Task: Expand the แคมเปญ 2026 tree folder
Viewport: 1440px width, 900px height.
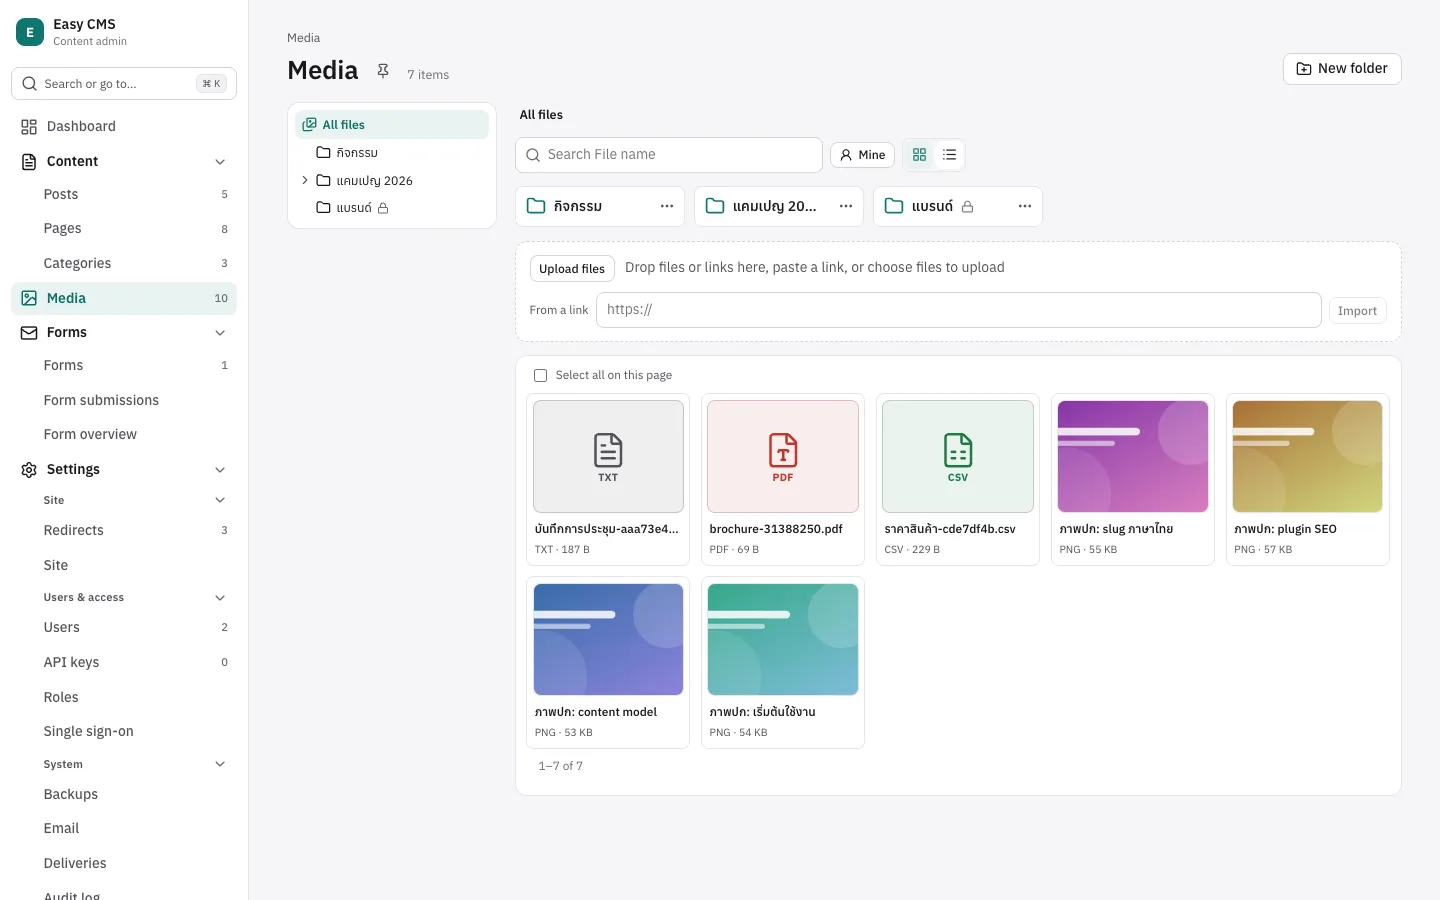Action: [305, 181]
